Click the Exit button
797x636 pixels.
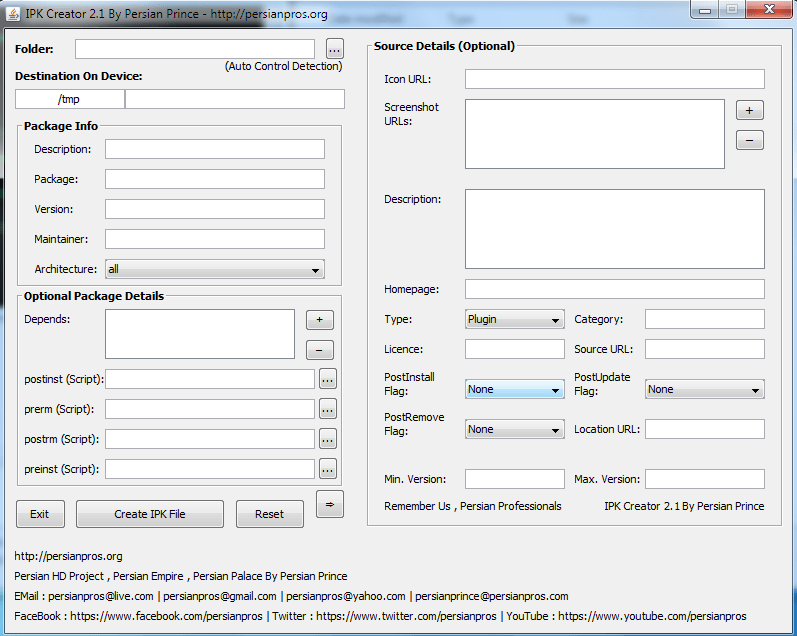pyautogui.click(x=40, y=514)
